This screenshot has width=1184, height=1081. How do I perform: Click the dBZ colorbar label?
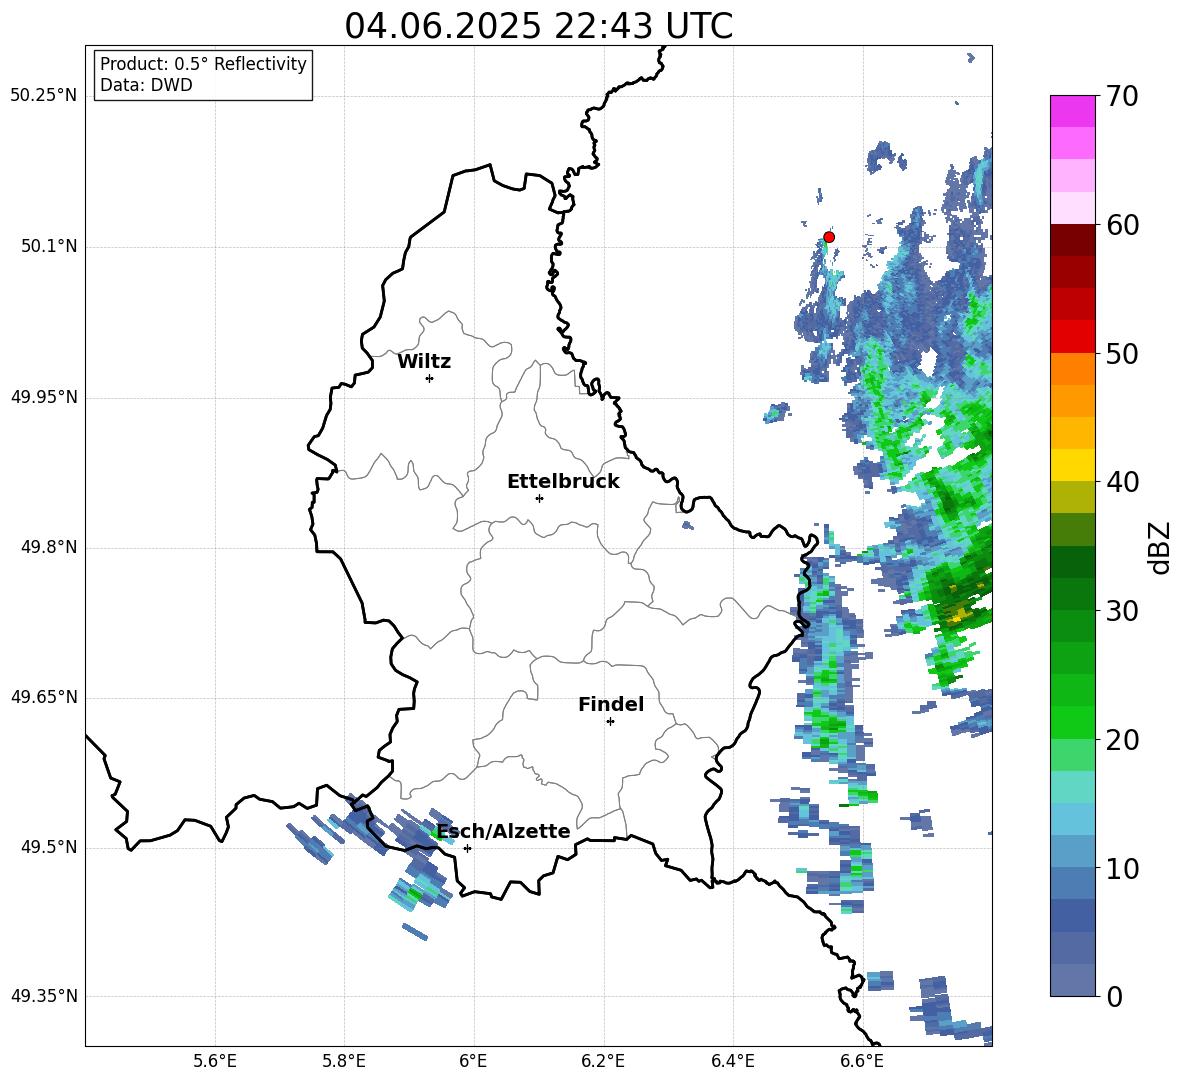tap(1161, 547)
